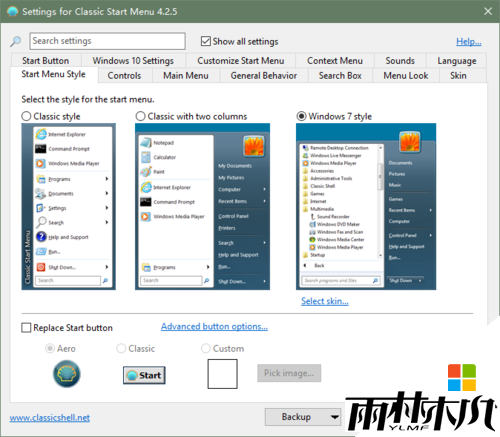Screen dimensions: 500x437
Task: Switch to the Controls tab
Action: (124, 76)
